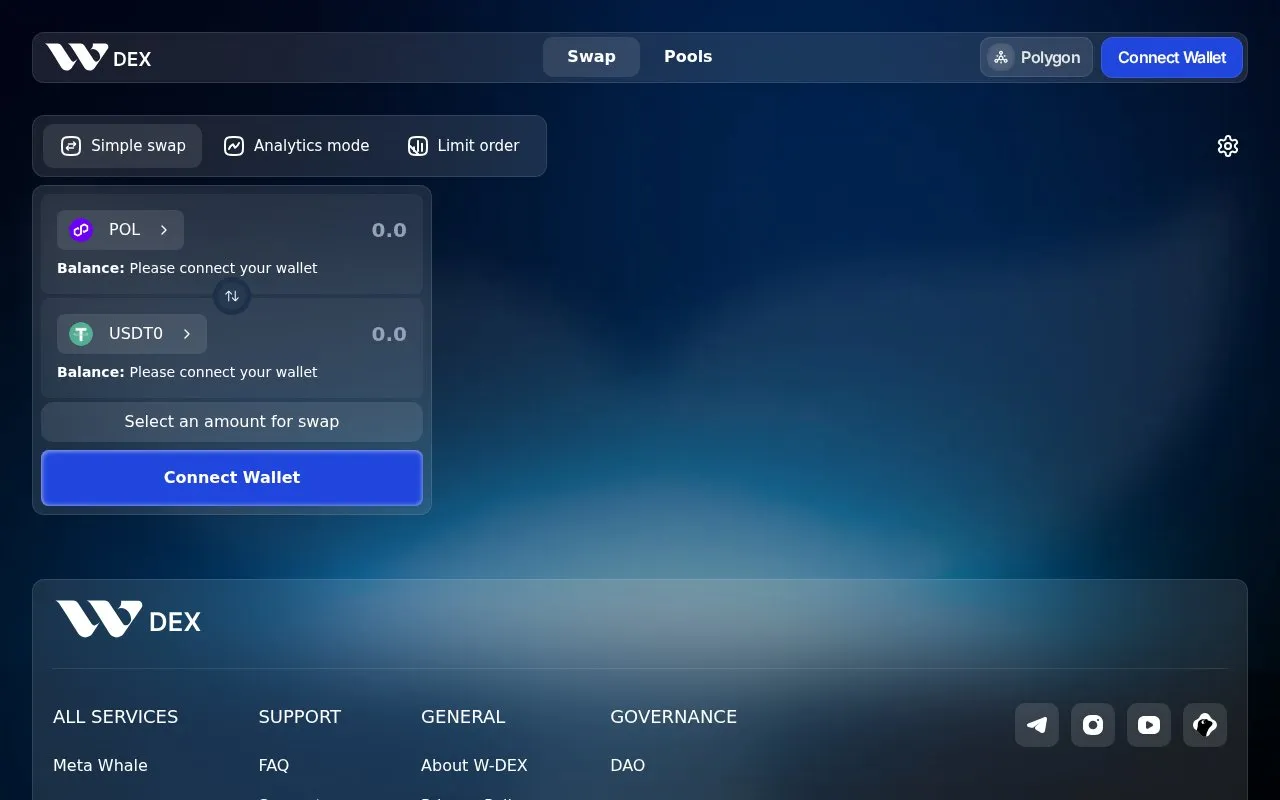Open the FAQ footer link

(274, 765)
